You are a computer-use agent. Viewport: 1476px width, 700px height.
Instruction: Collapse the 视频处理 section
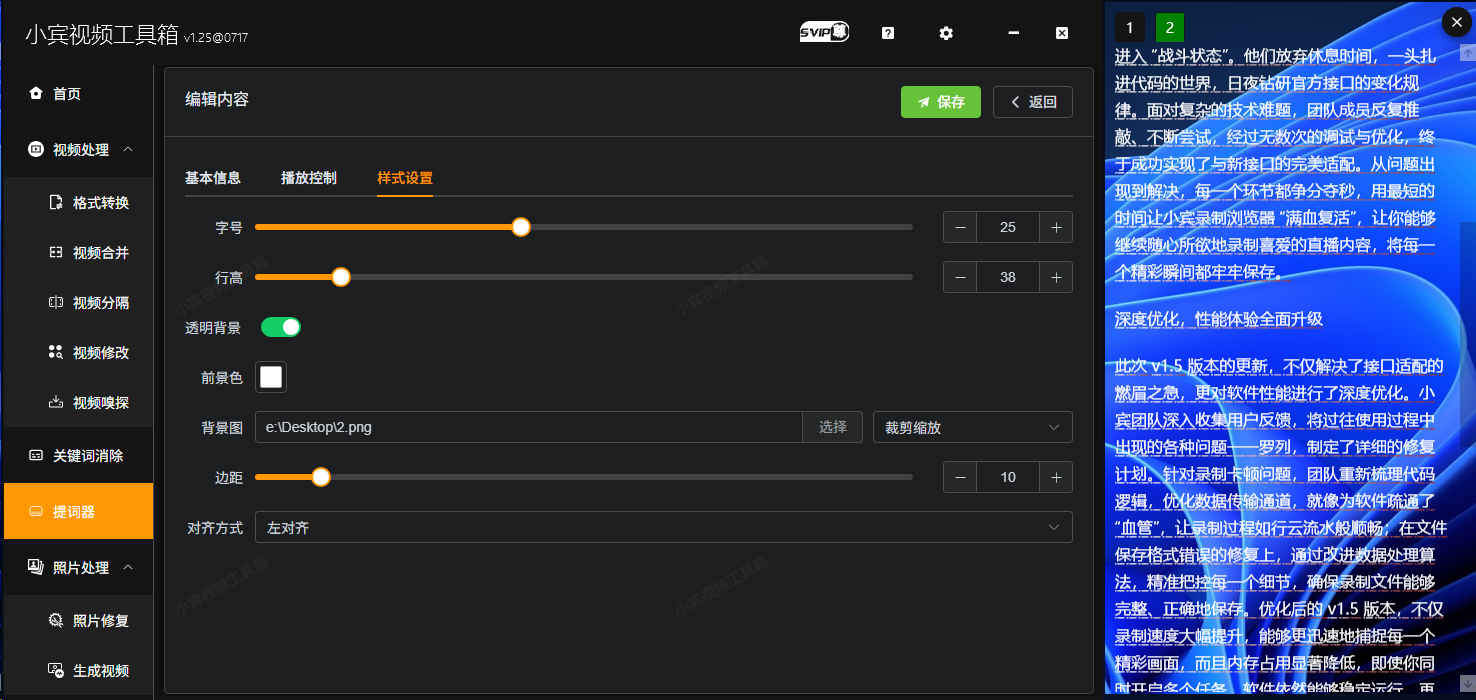[x=77, y=149]
